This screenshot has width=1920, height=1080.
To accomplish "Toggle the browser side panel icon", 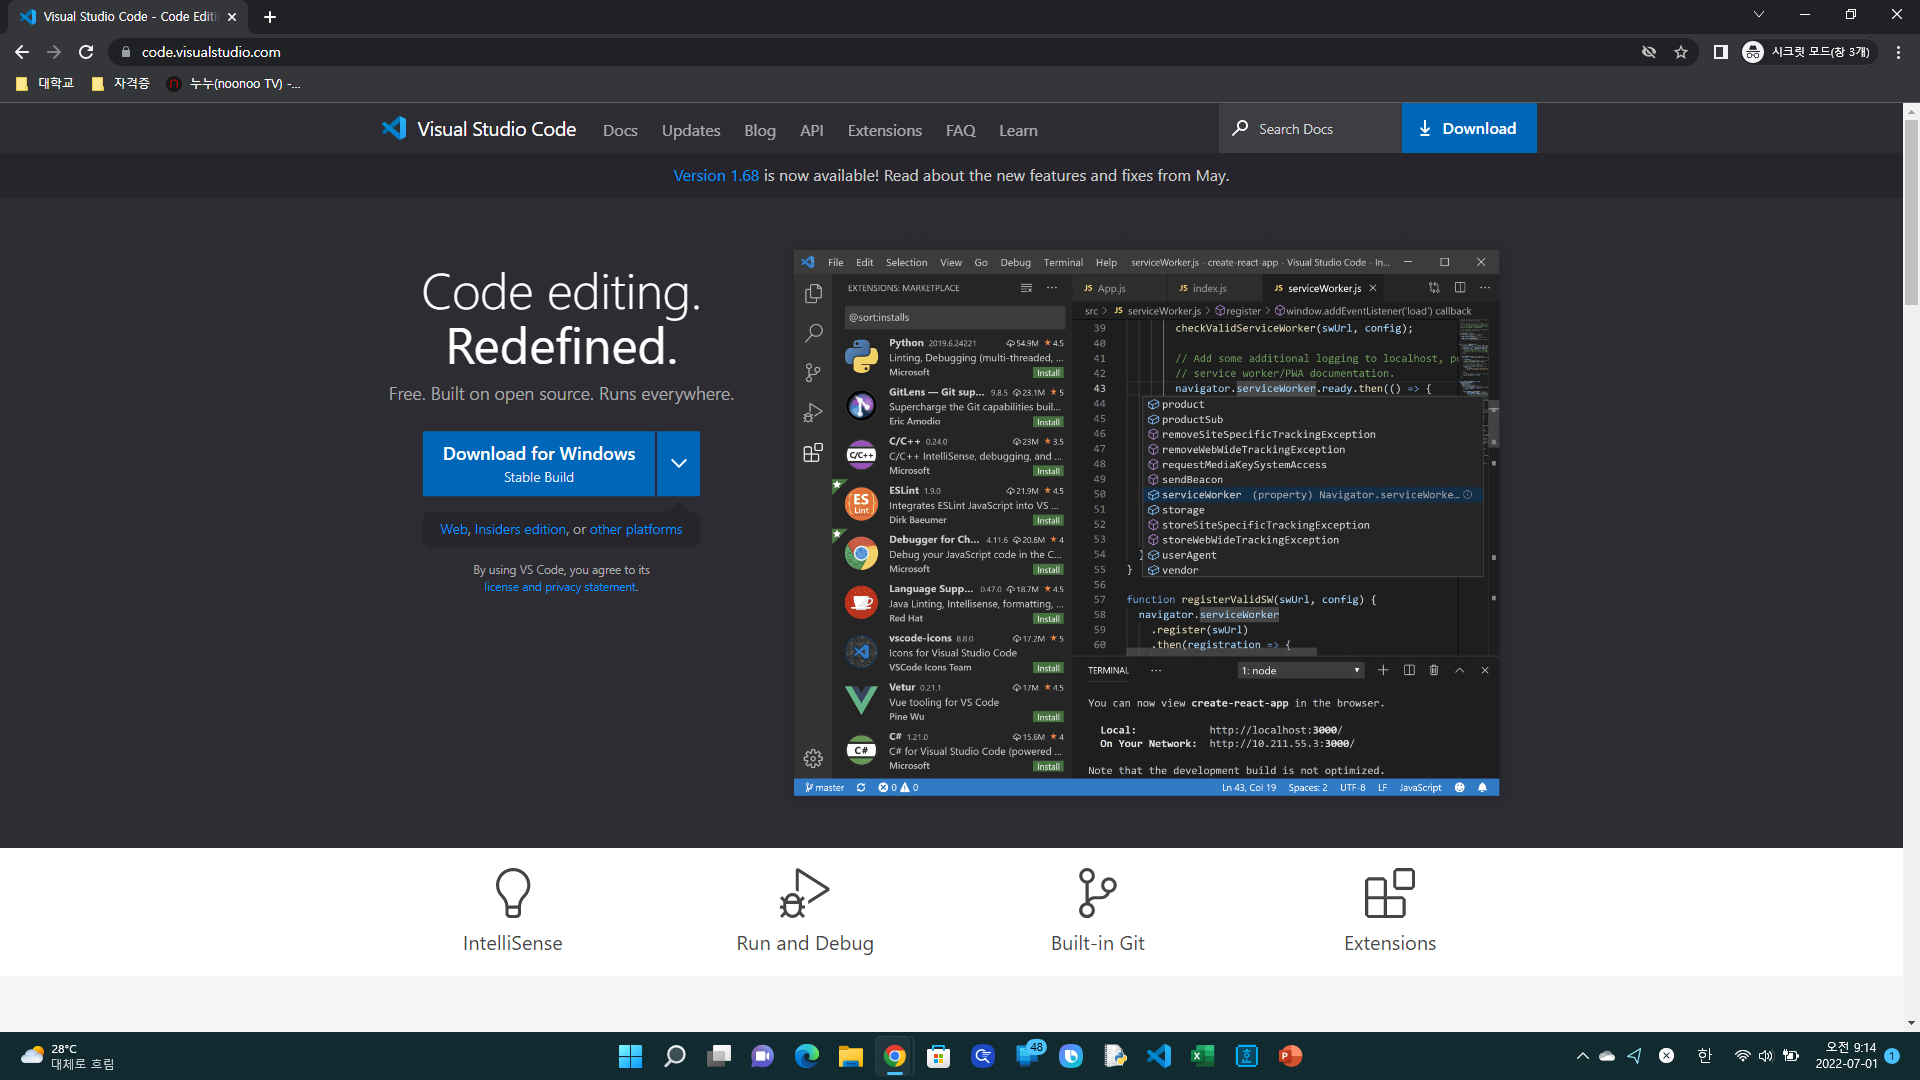I will point(1721,52).
